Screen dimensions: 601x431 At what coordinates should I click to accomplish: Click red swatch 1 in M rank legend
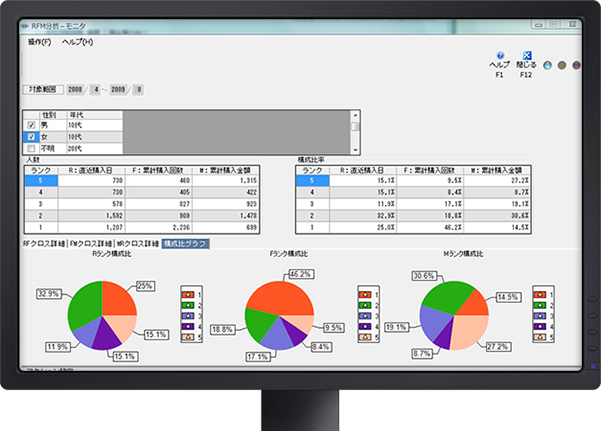(x=539, y=294)
